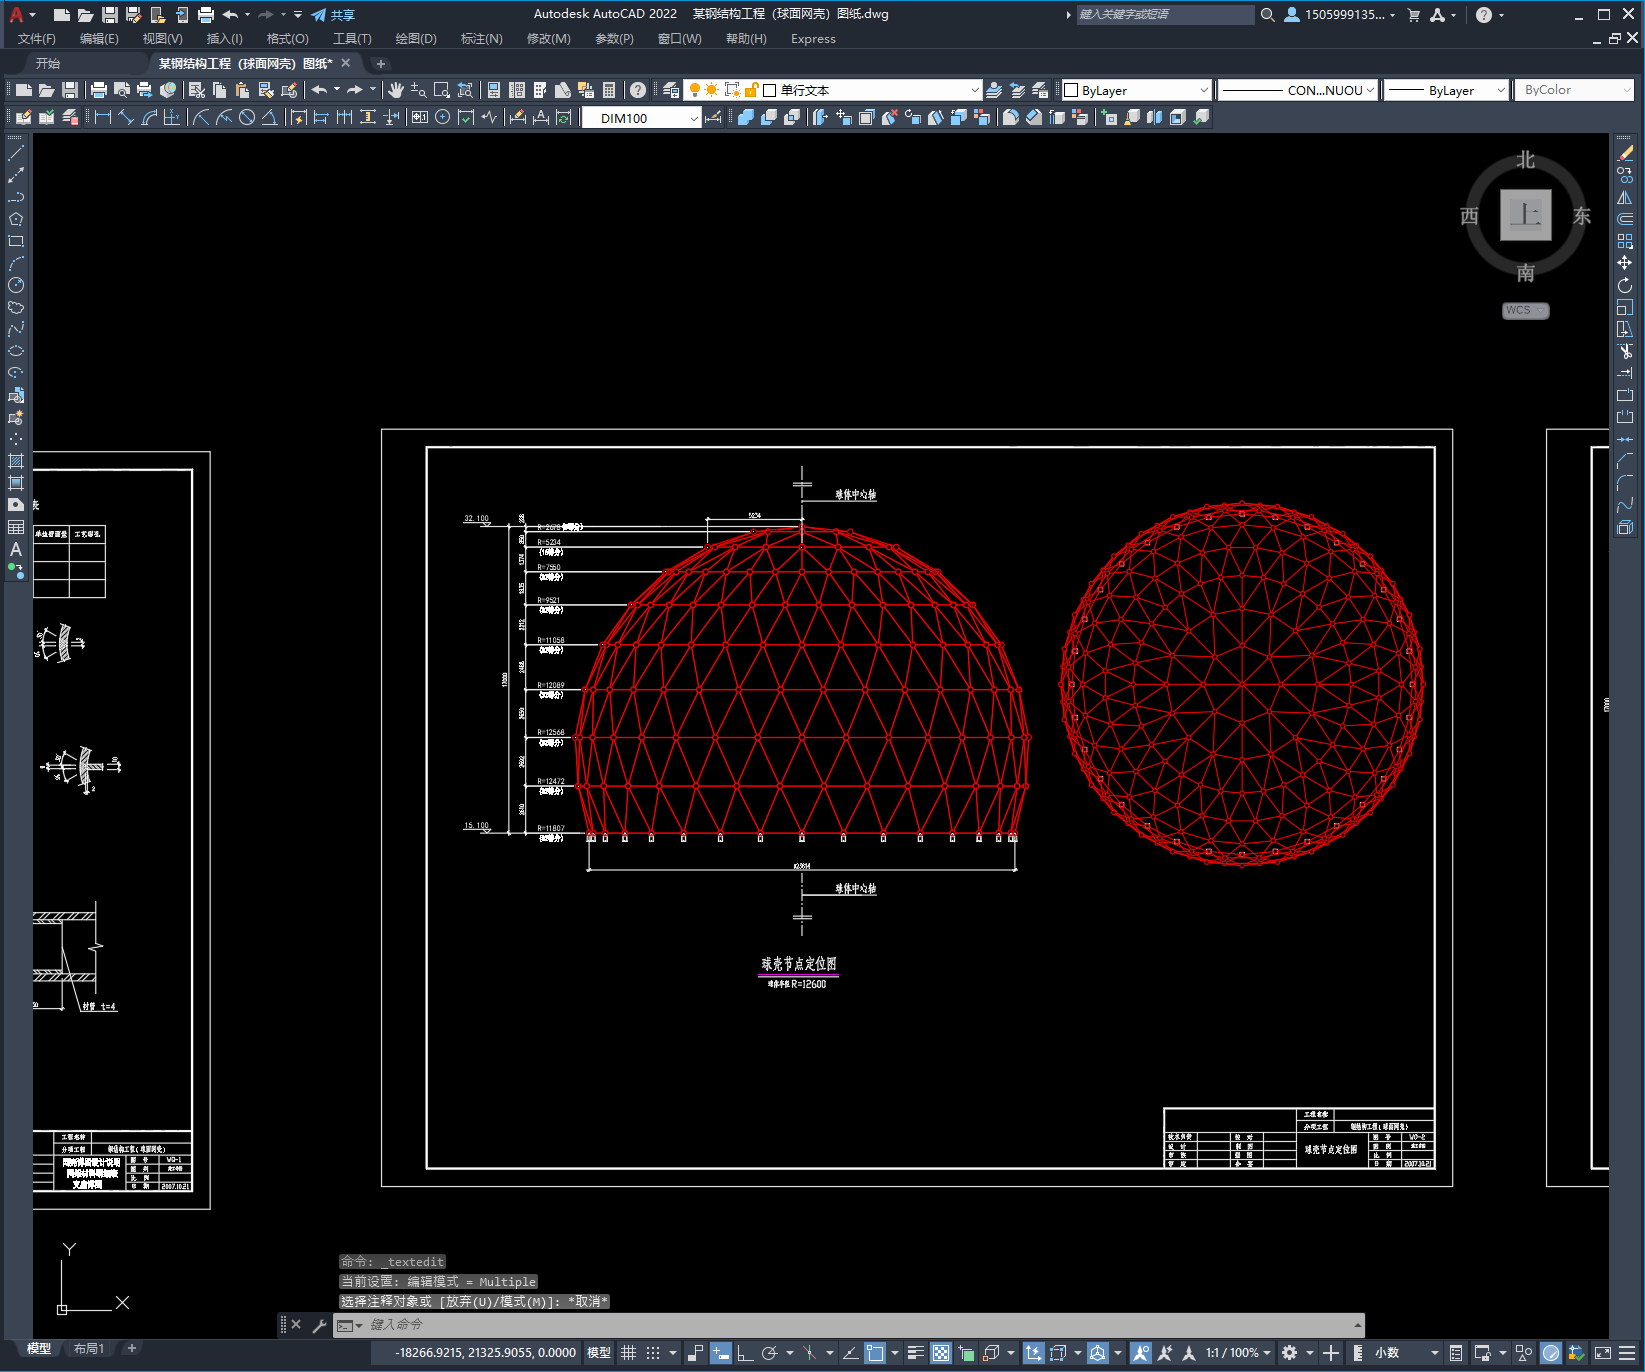1645x1372 pixels.
Task: Select the Erase tool in modify toolbar
Action: [1625, 154]
